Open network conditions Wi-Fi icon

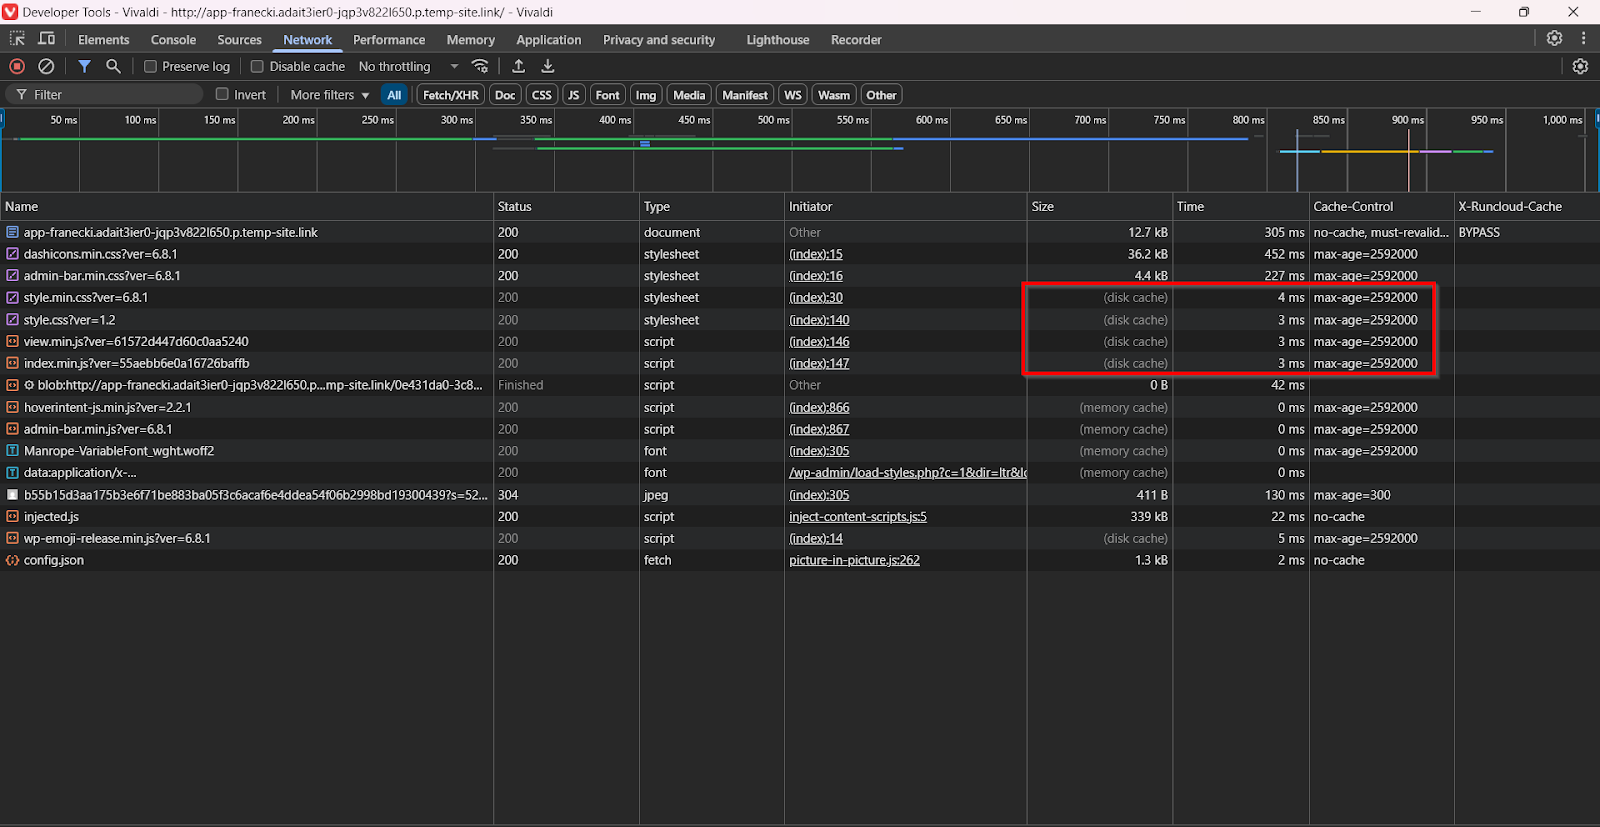(481, 66)
